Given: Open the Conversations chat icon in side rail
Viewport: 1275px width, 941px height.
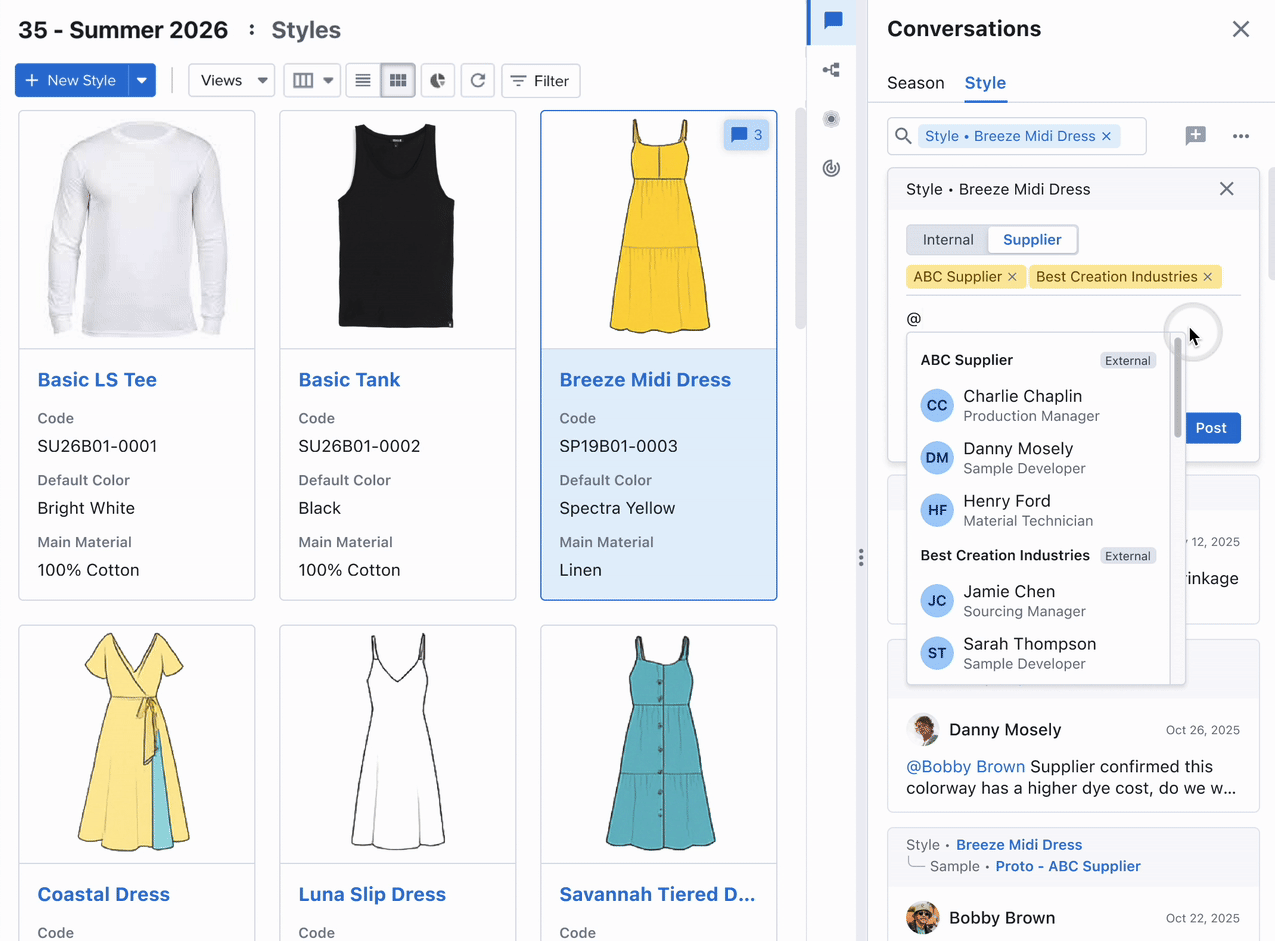Looking at the screenshot, I should 833,21.
